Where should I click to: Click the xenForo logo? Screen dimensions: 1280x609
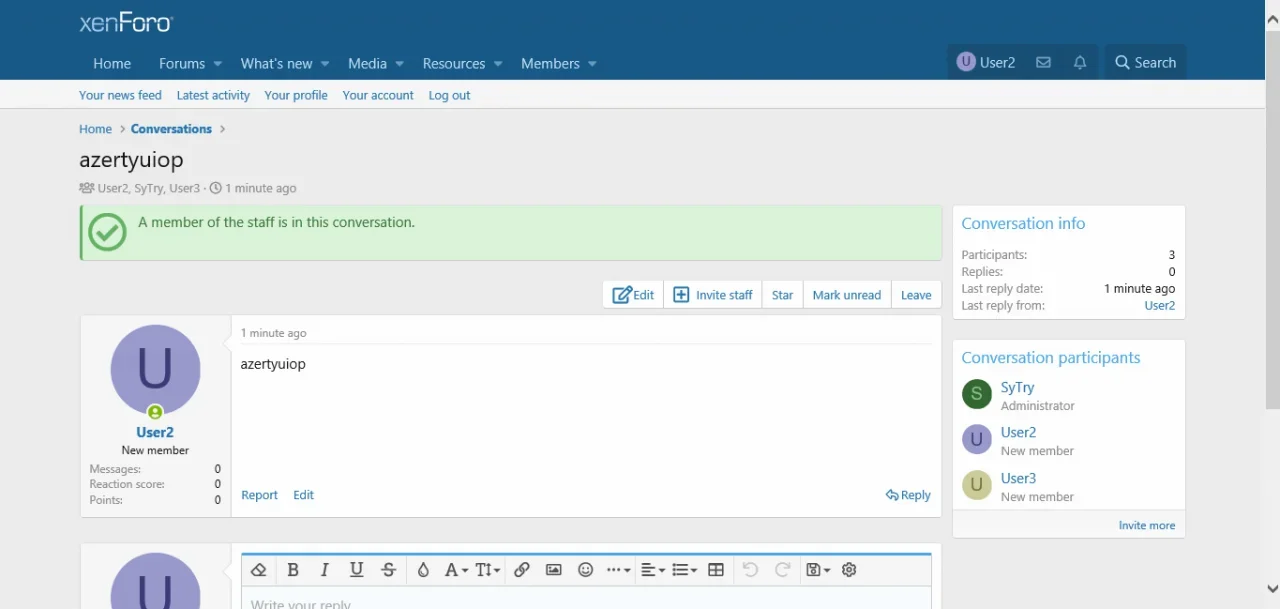click(x=126, y=23)
